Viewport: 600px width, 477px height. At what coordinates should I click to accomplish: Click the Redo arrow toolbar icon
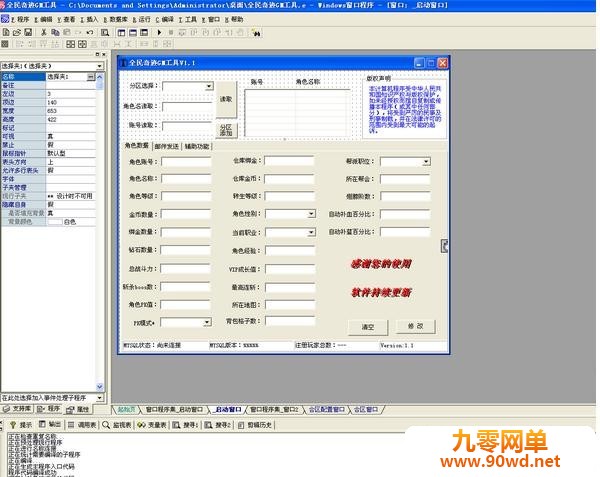[90, 33]
